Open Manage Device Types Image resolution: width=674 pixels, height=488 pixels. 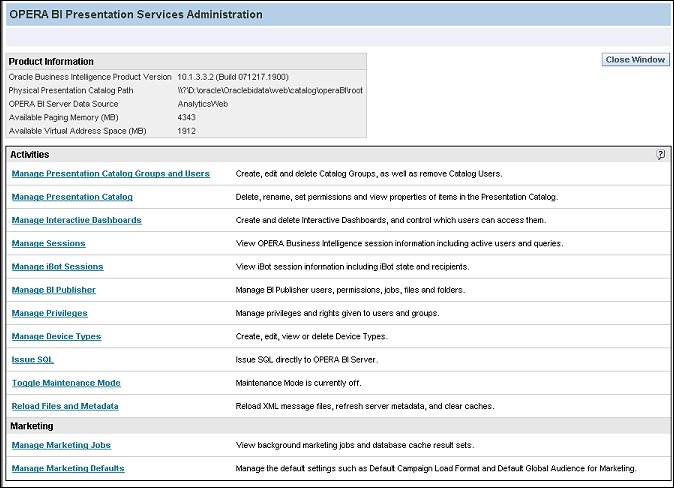(57, 336)
